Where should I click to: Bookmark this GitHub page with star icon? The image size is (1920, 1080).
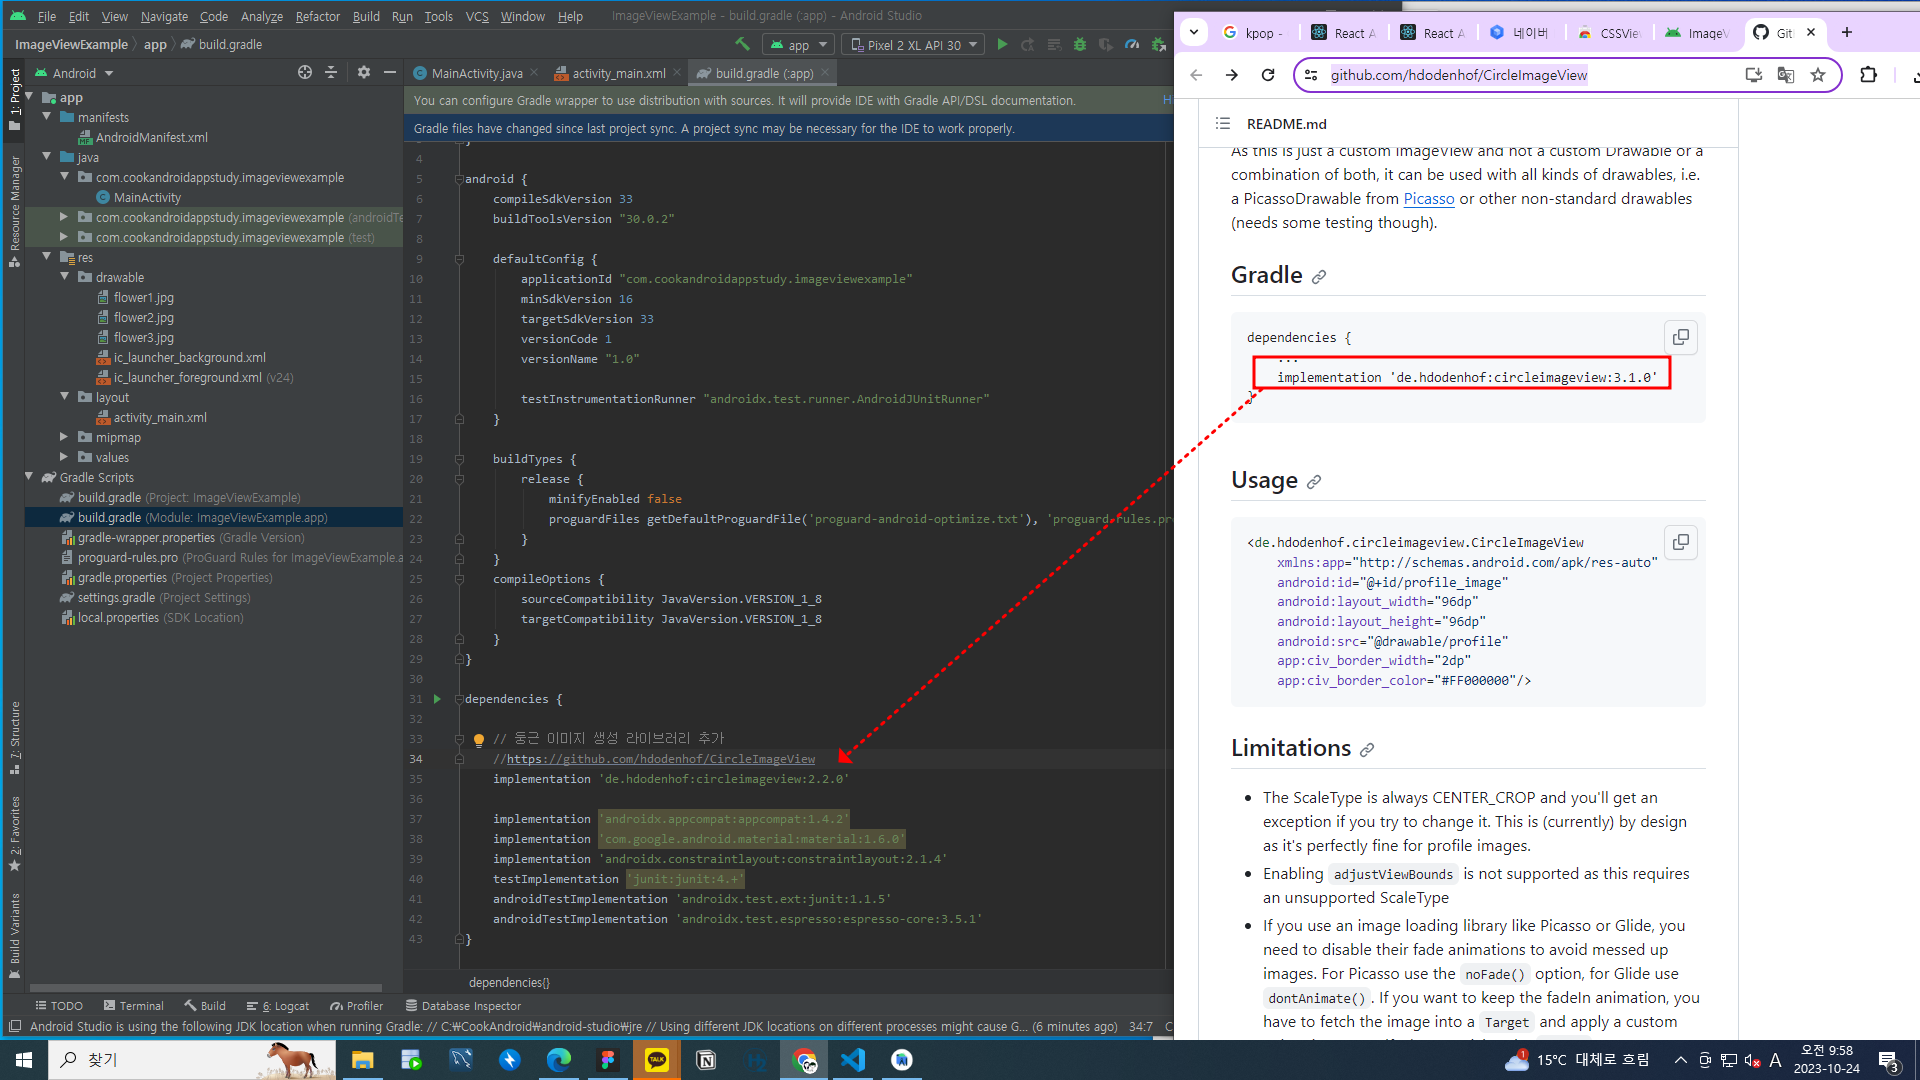point(1818,75)
